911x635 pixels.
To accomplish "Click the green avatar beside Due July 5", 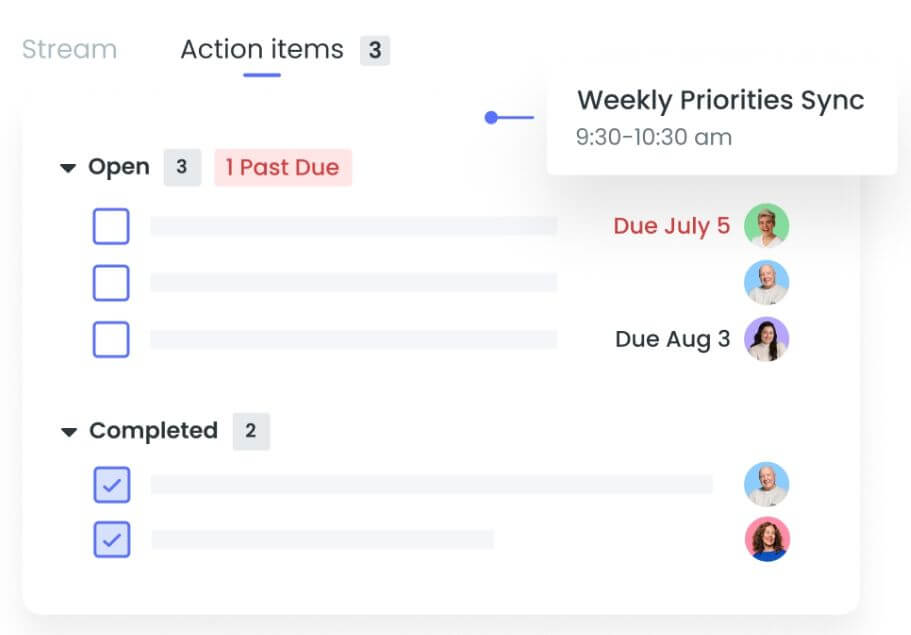I will pos(766,225).
